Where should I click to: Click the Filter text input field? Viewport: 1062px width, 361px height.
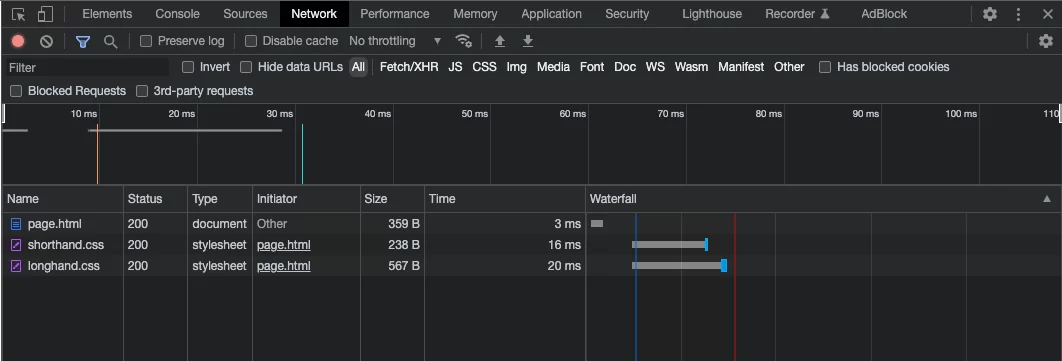[x=87, y=68]
